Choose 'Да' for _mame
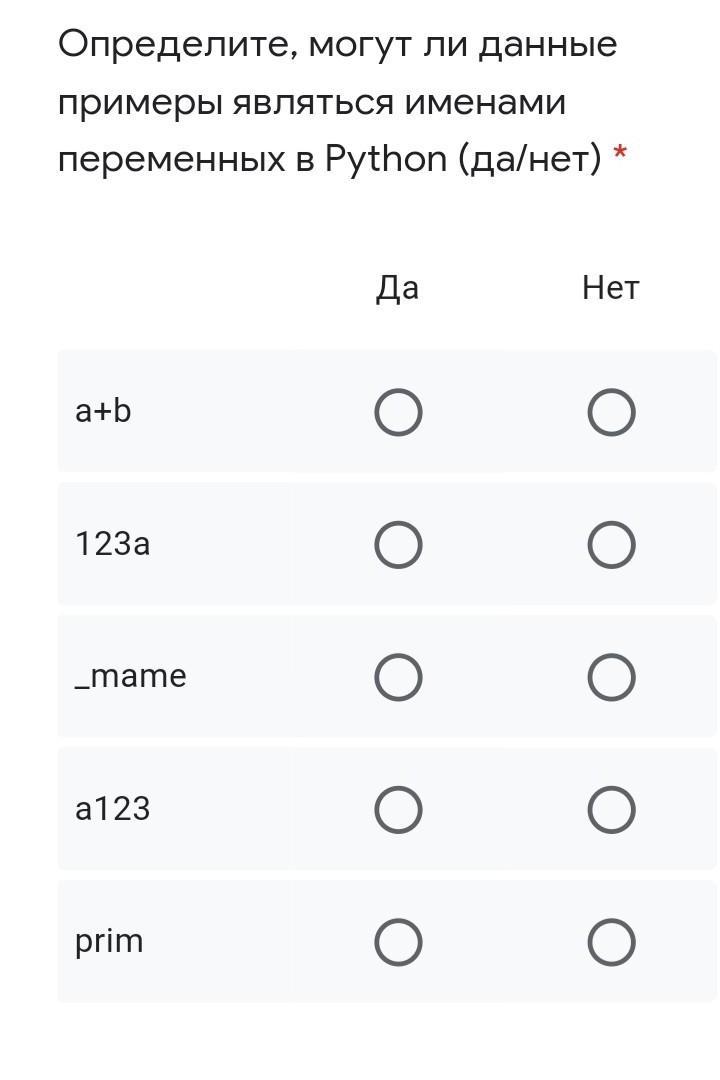The height and width of the screenshot is (1080, 720). pyautogui.click(x=398, y=678)
